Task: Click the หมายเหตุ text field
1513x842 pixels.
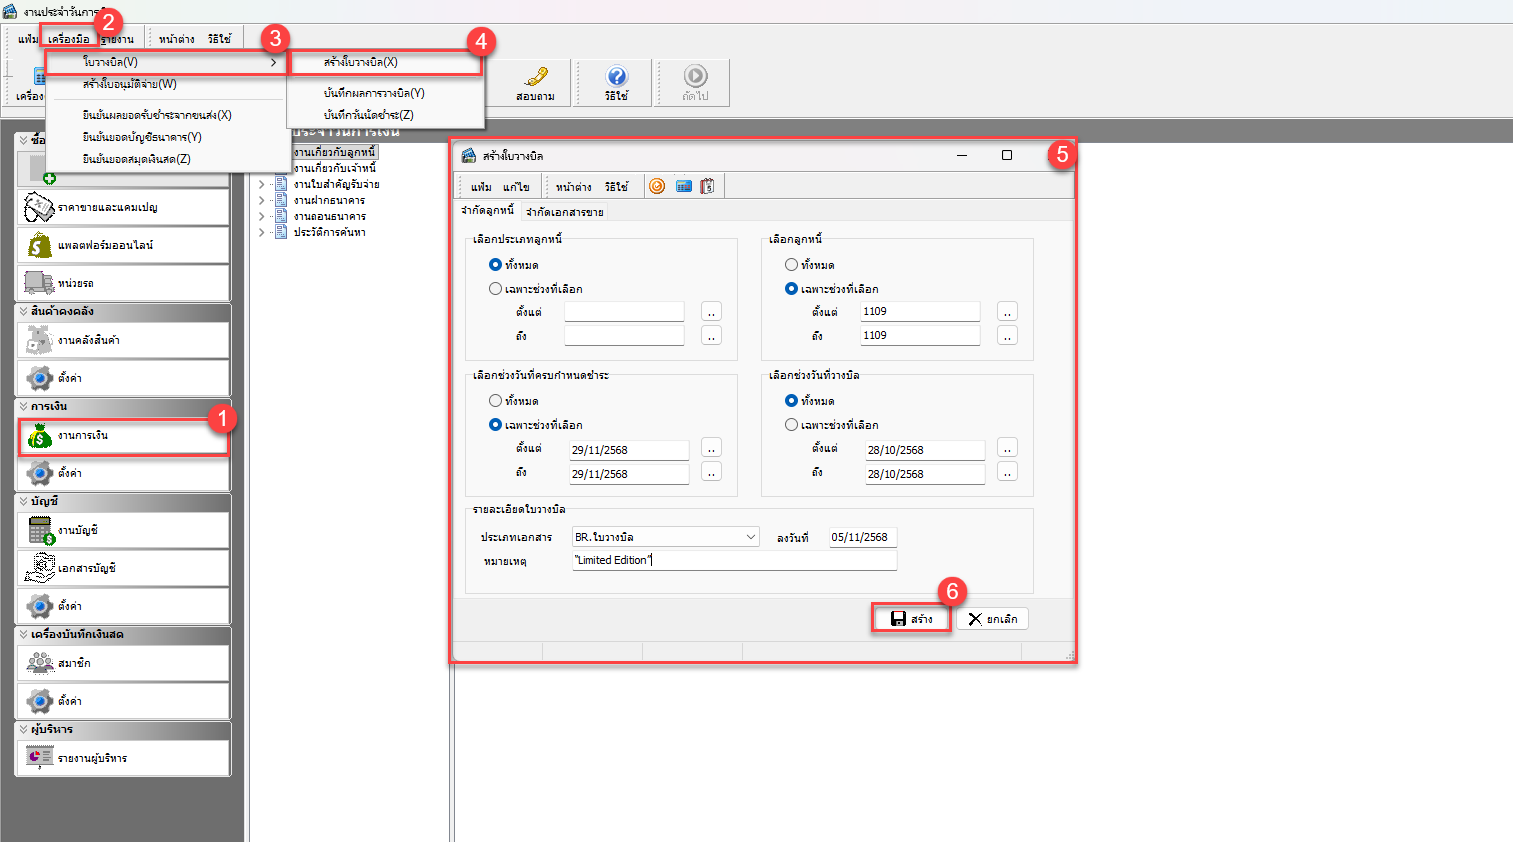Action: (x=733, y=561)
